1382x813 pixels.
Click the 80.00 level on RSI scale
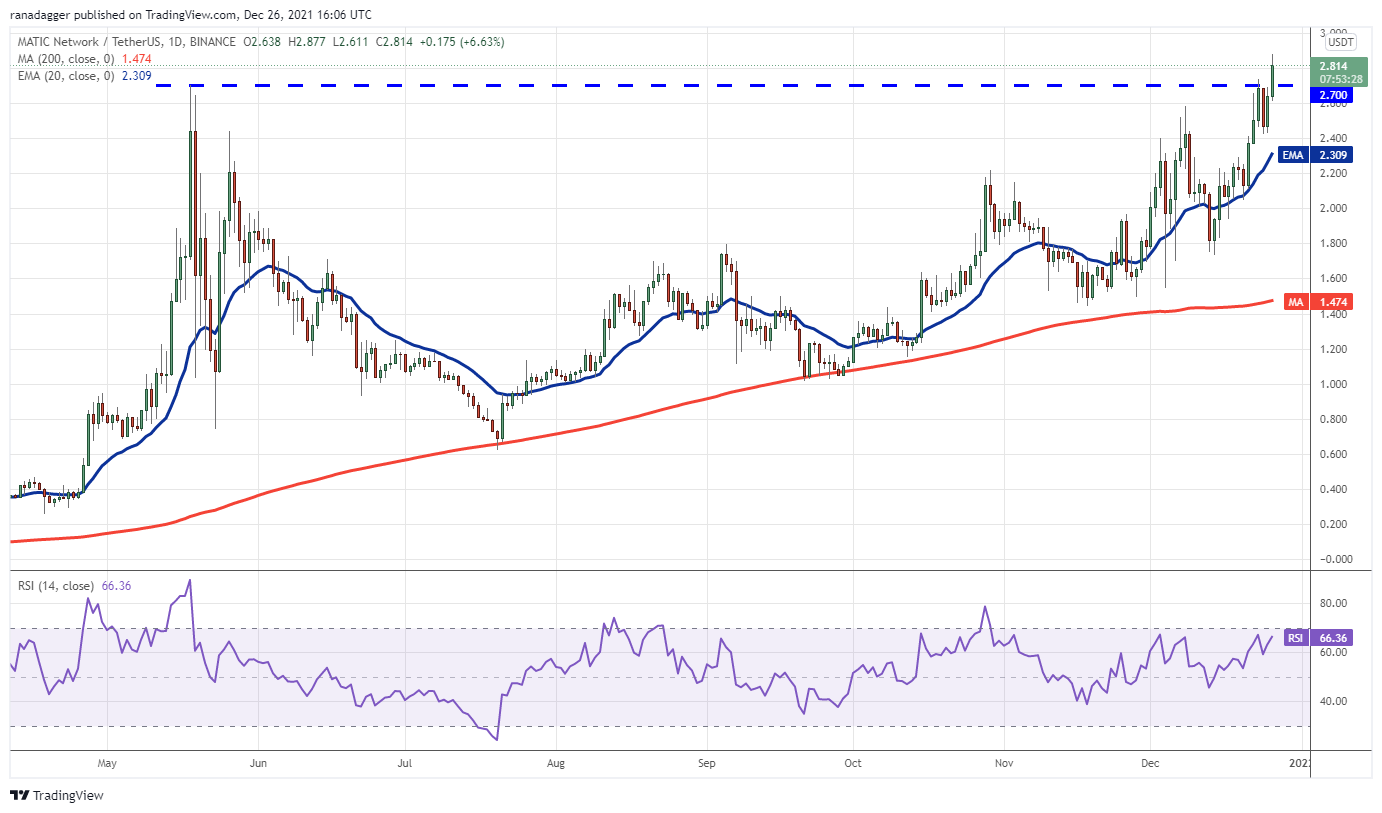(1336, 604)
